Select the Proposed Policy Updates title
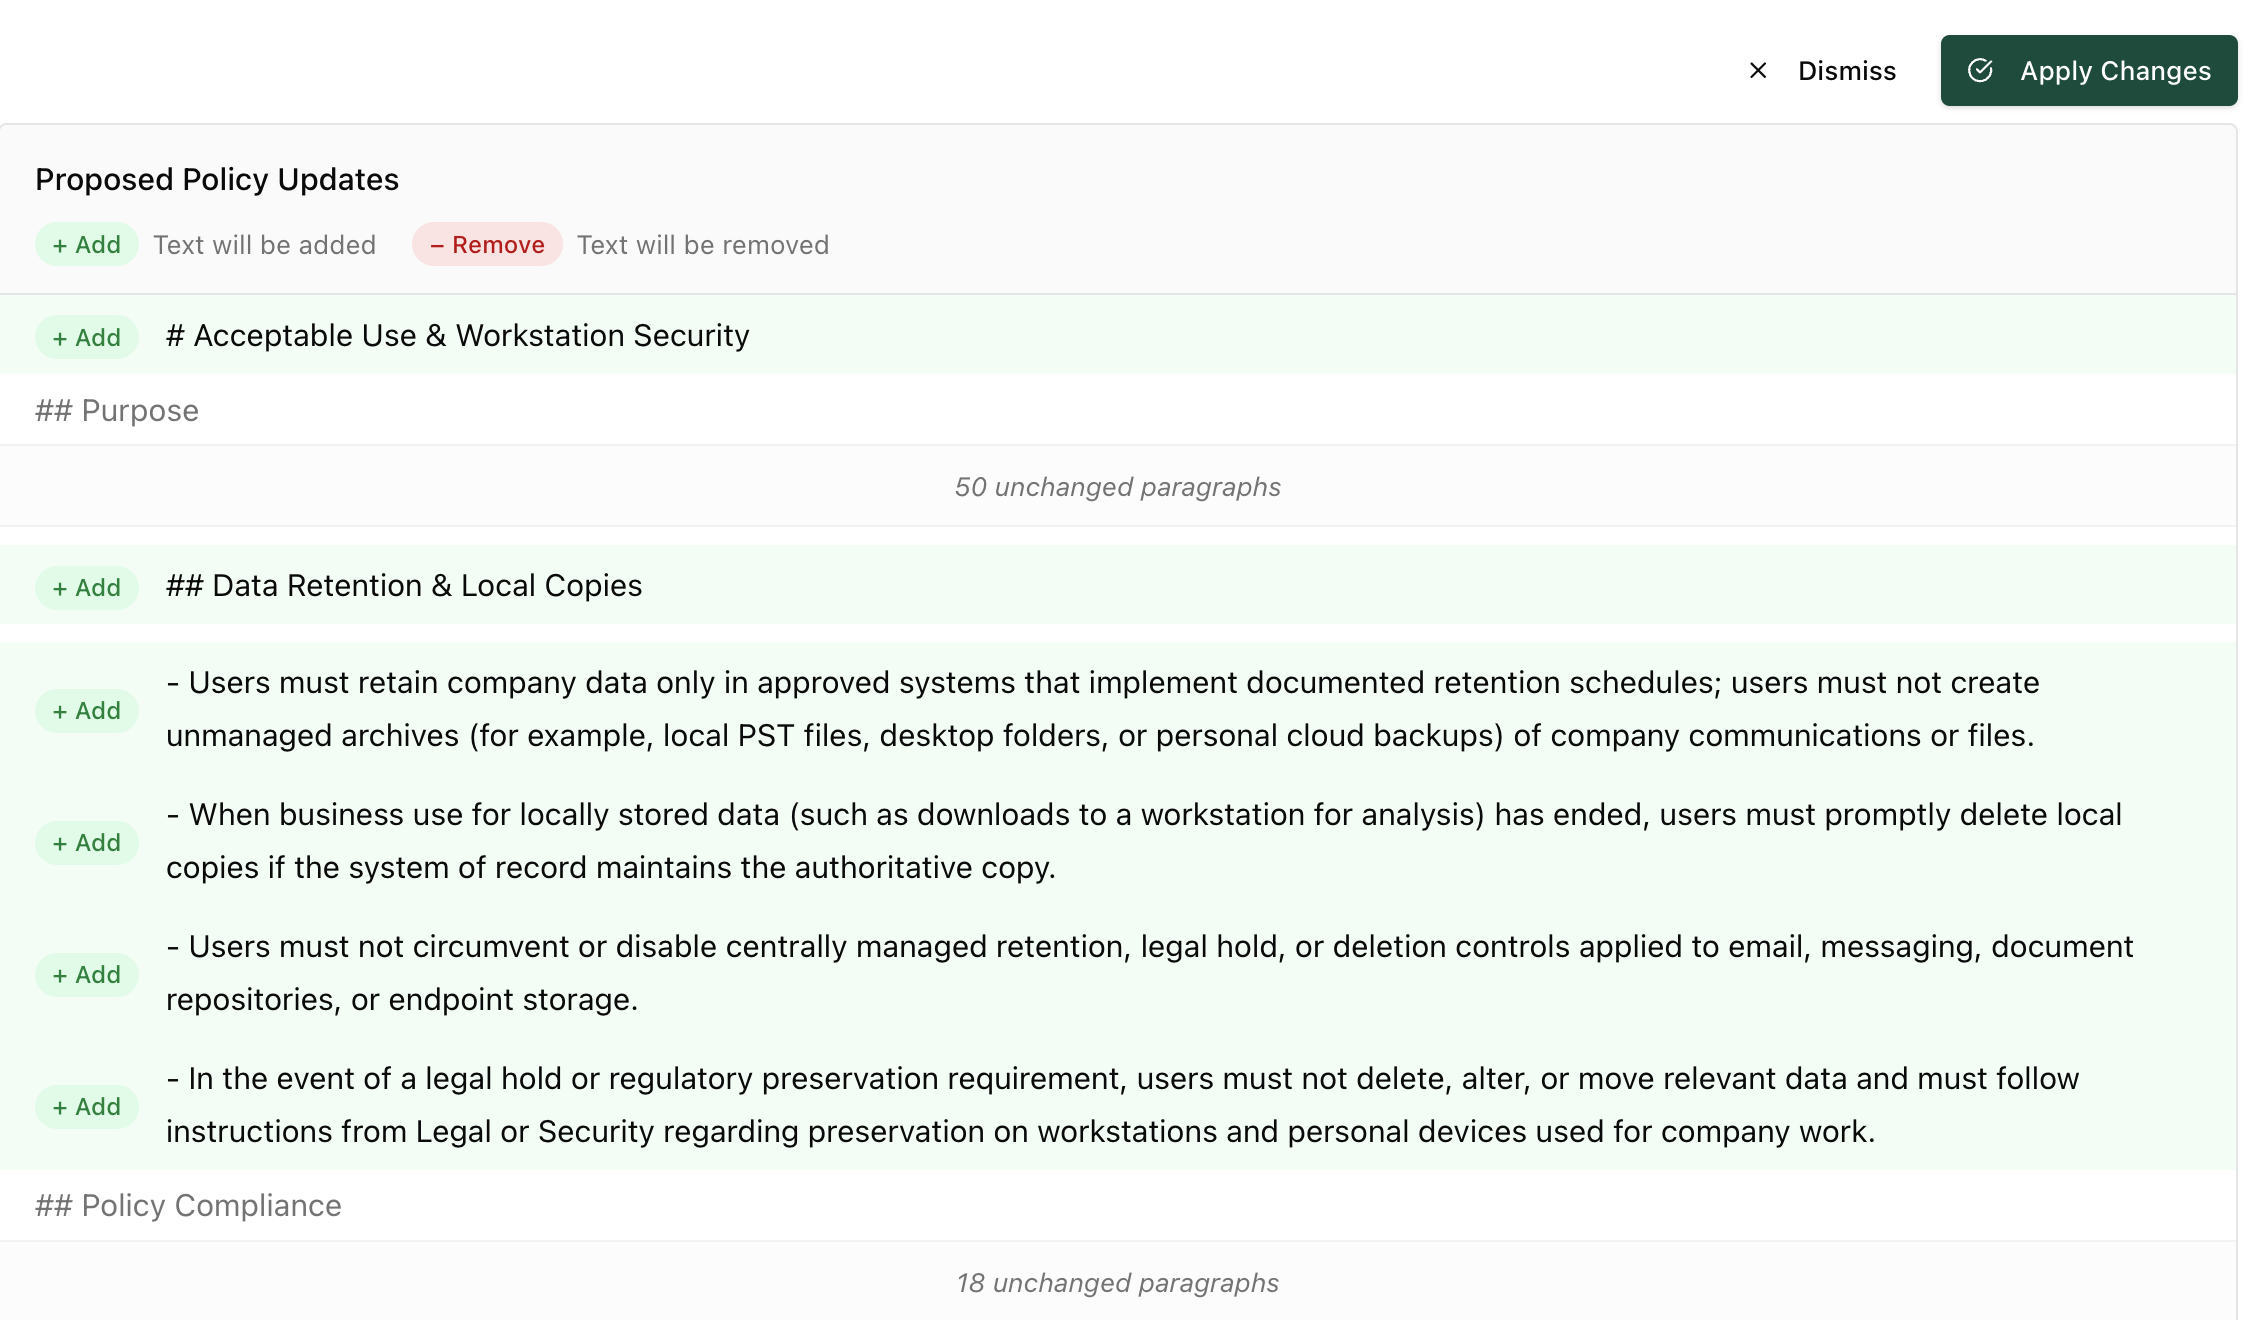Screen dimensions: 2258x1320 pos(217,179)
